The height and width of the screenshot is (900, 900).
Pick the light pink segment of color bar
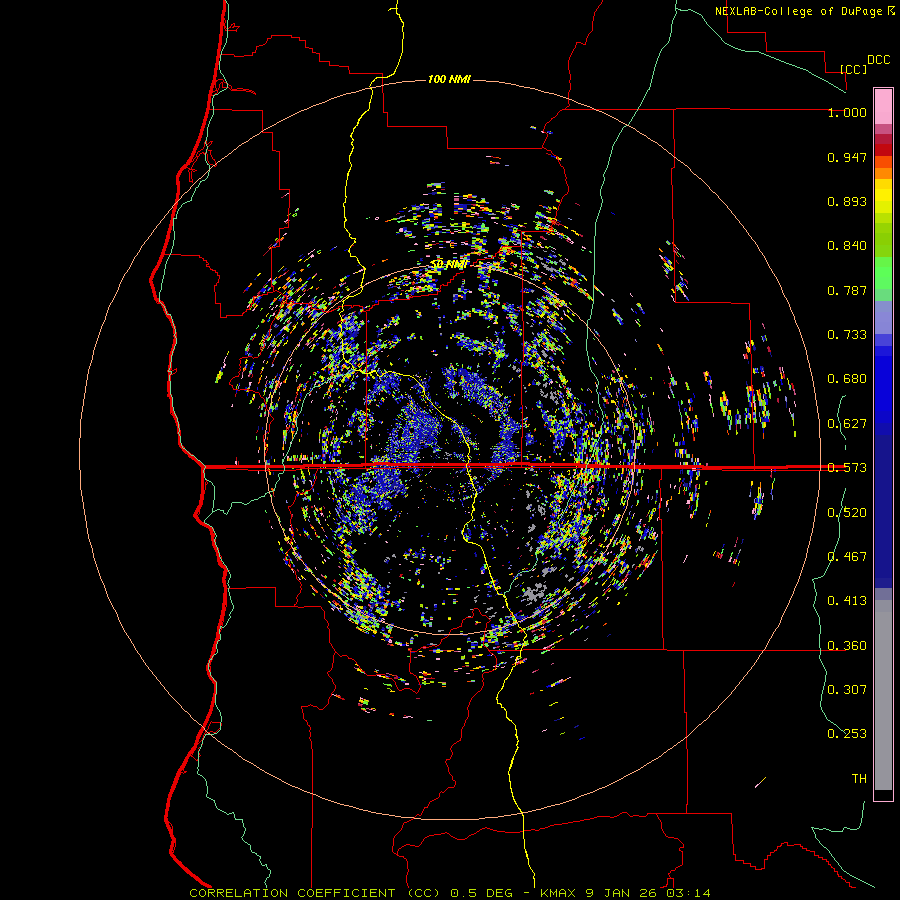(883, 106)
